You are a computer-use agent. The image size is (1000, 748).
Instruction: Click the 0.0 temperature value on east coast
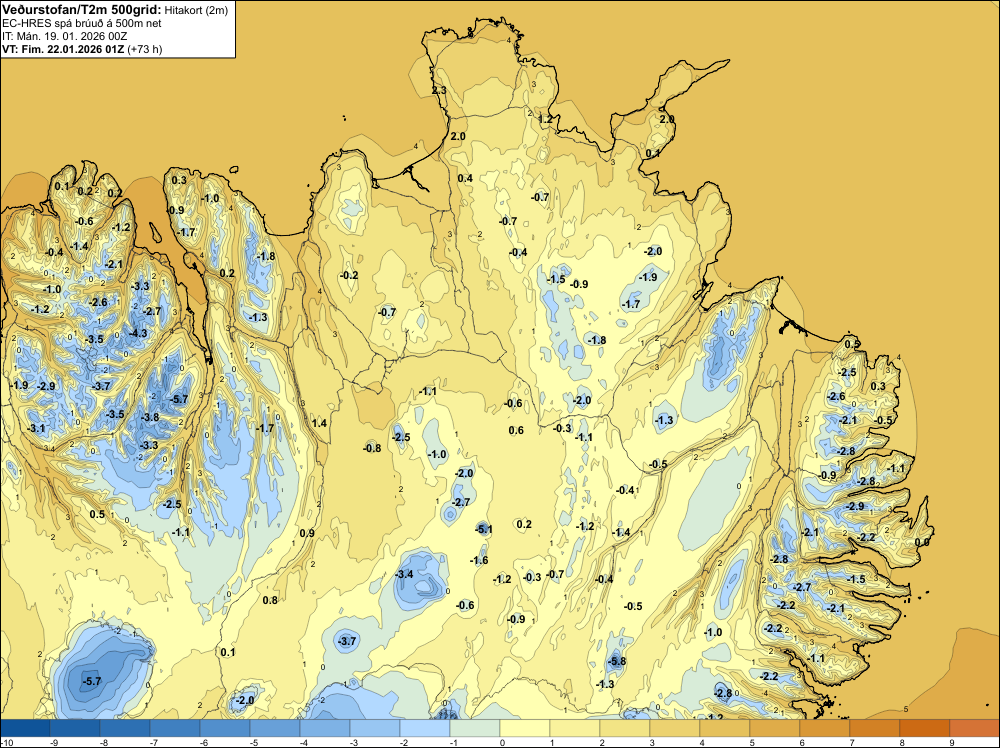pos(922,542)
